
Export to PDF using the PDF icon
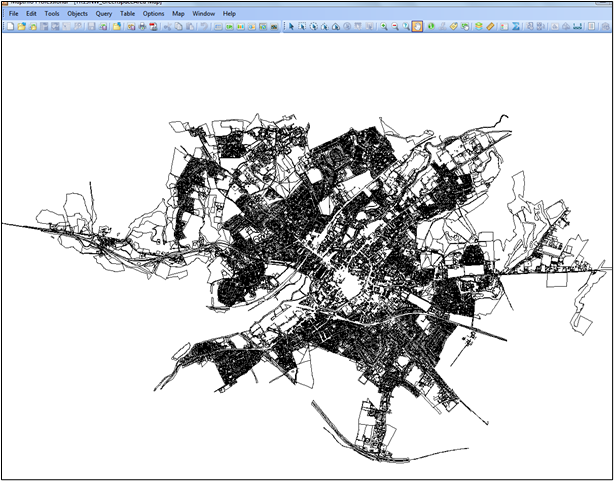tap(154, 27)
